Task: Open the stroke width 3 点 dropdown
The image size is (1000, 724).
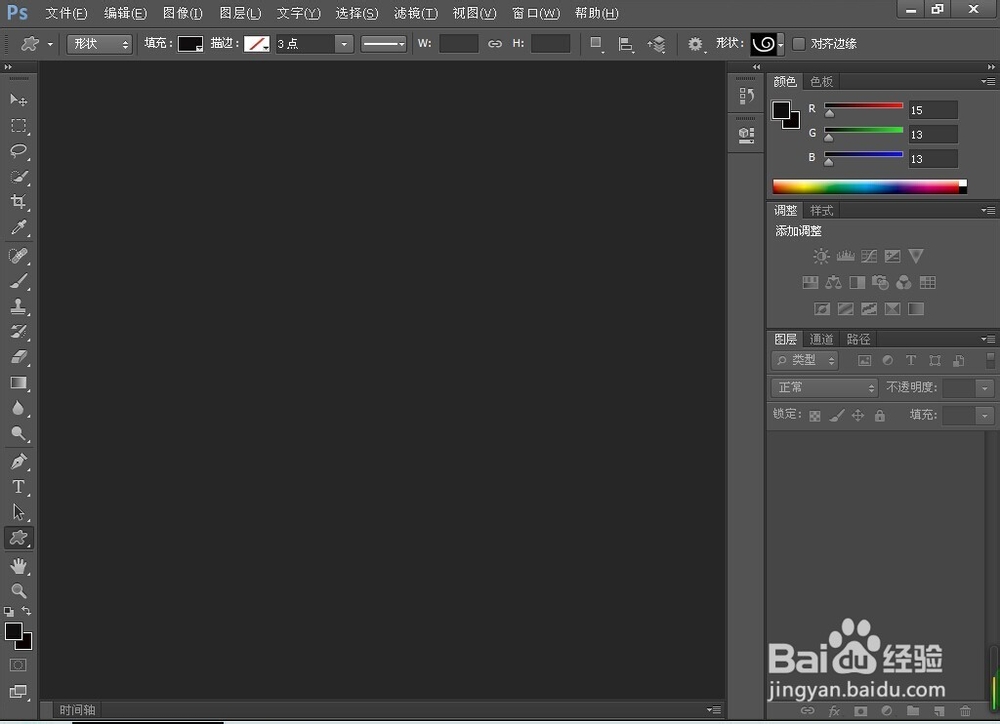Action: [344, 43]
